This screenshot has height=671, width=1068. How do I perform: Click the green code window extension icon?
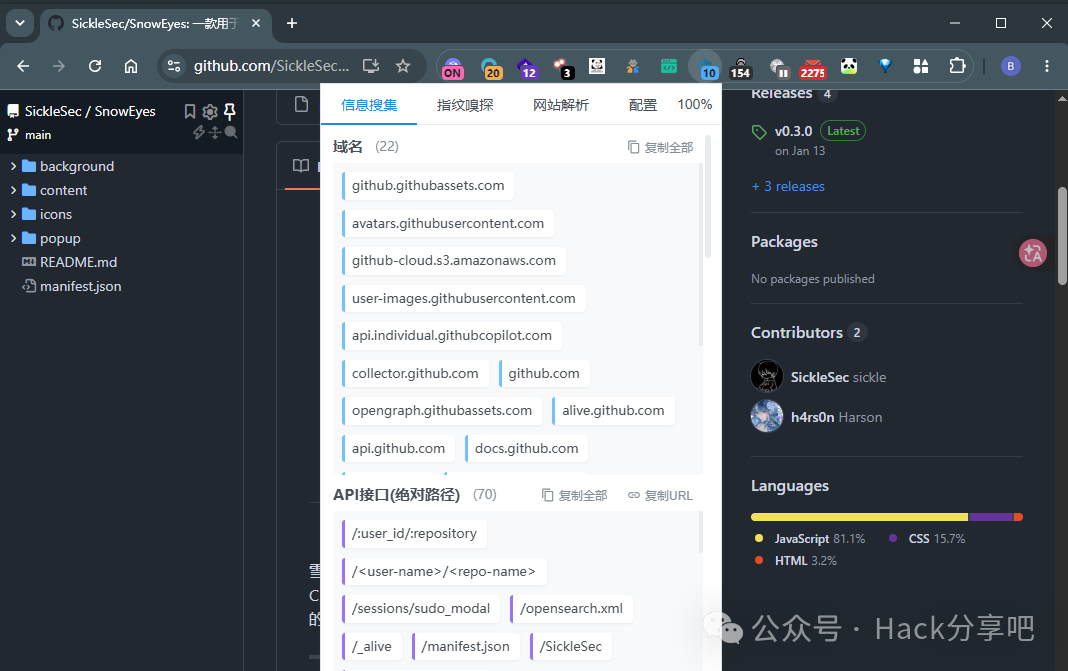(x=669, y=65)
